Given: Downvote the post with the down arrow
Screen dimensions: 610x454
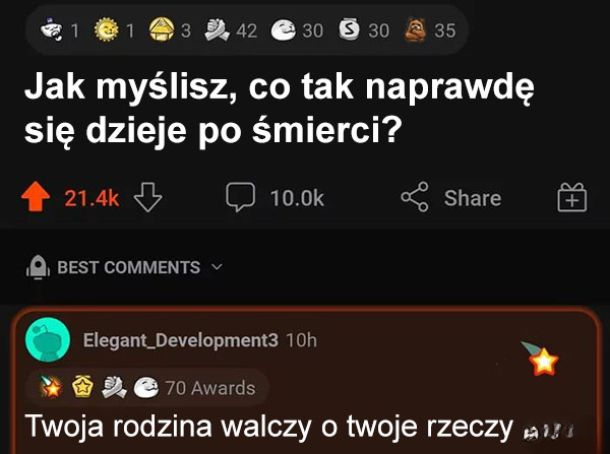Looking at the screenshot, I should (x=148, y=198).
